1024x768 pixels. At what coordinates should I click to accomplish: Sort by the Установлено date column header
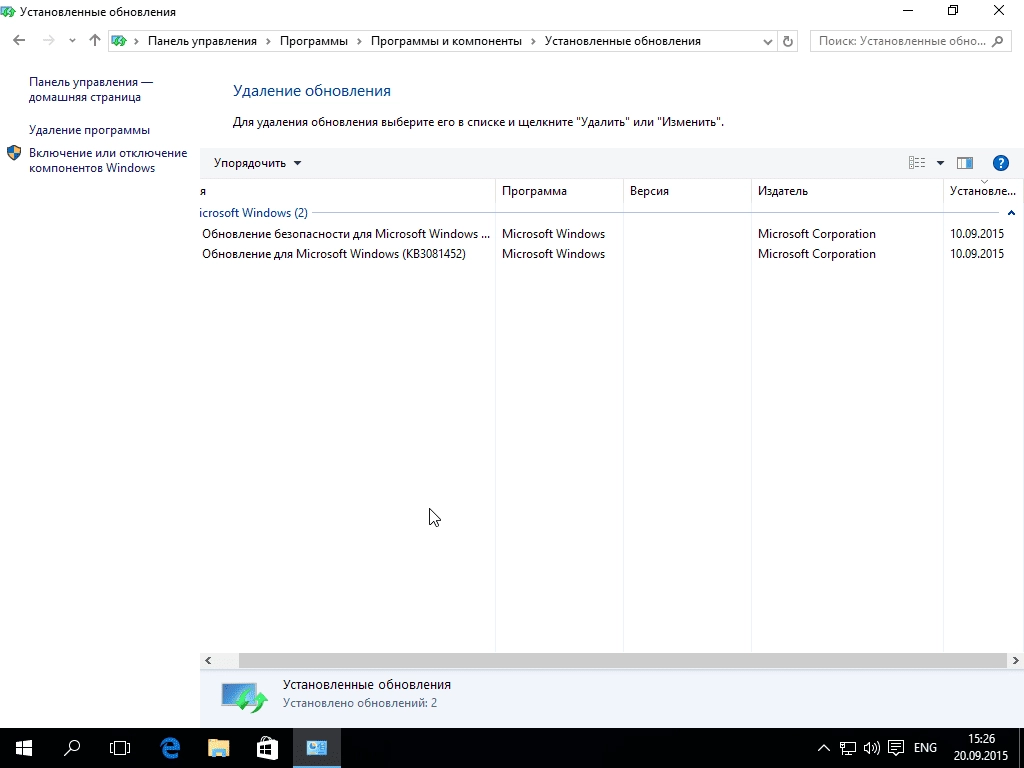984,191
